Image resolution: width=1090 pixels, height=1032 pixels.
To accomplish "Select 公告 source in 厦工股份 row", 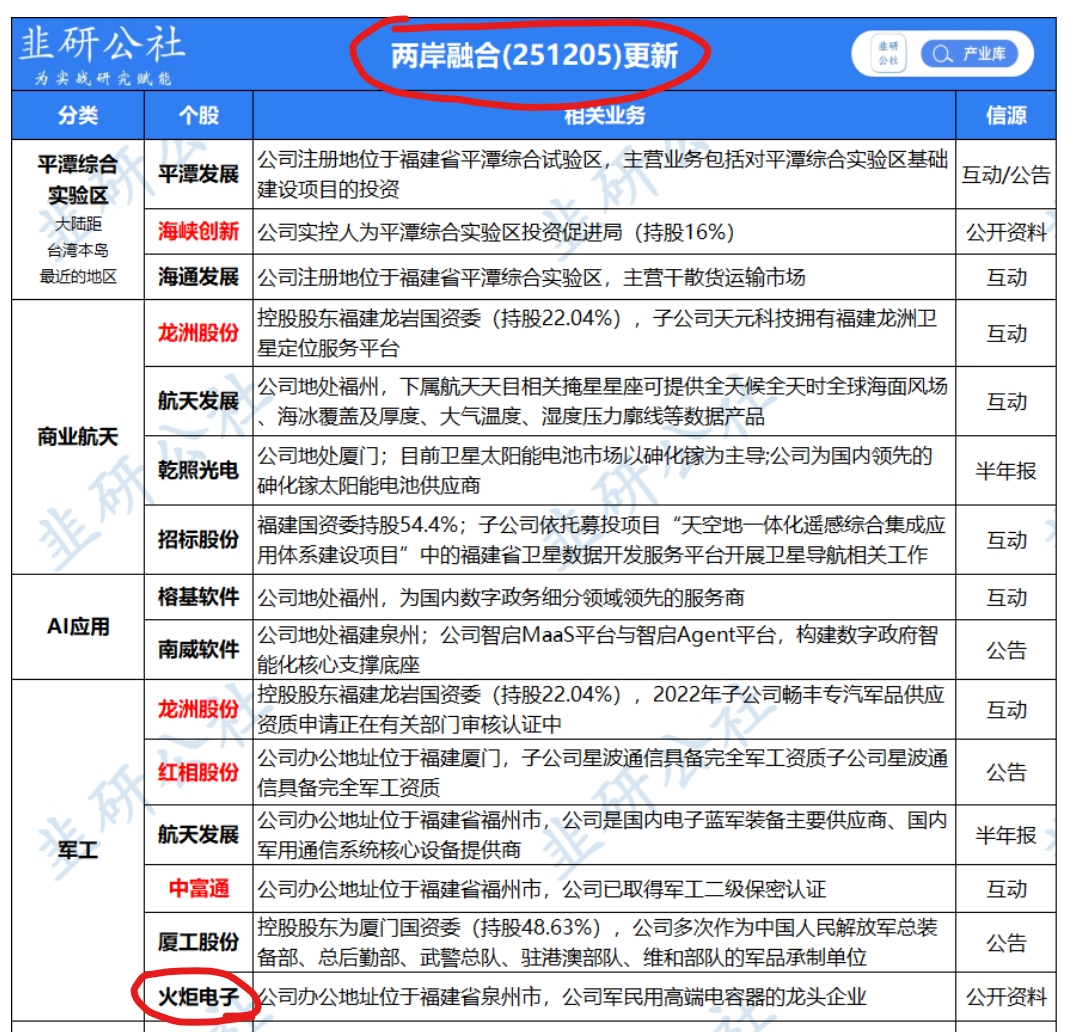I will coord(1006,943).
